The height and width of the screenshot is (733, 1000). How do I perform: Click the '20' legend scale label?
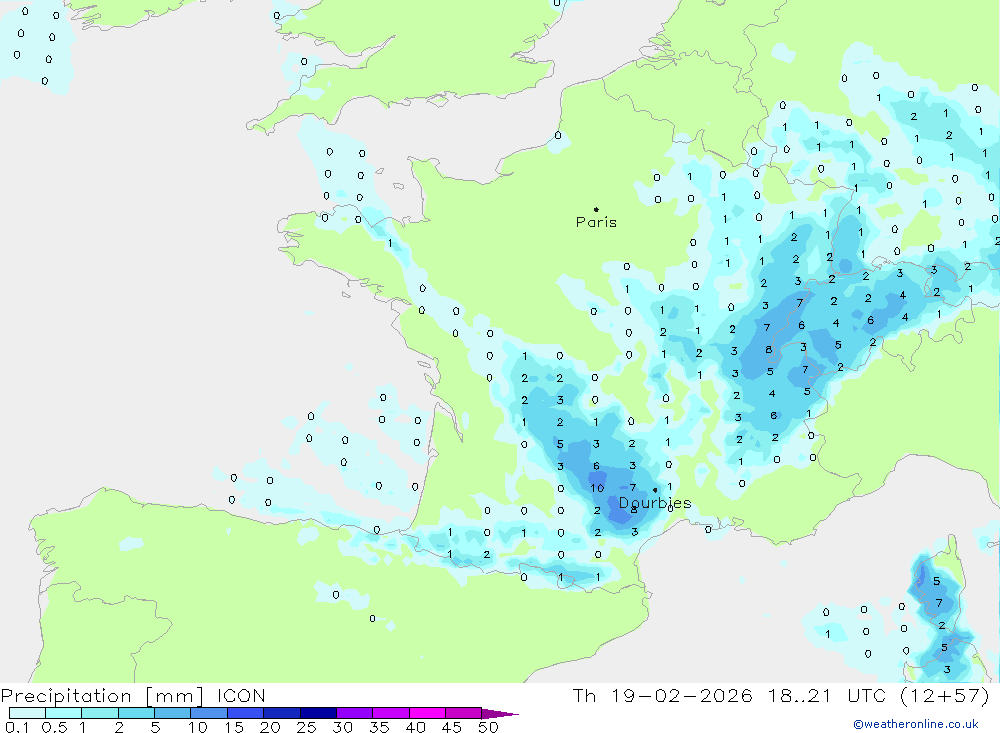[270, 727]
